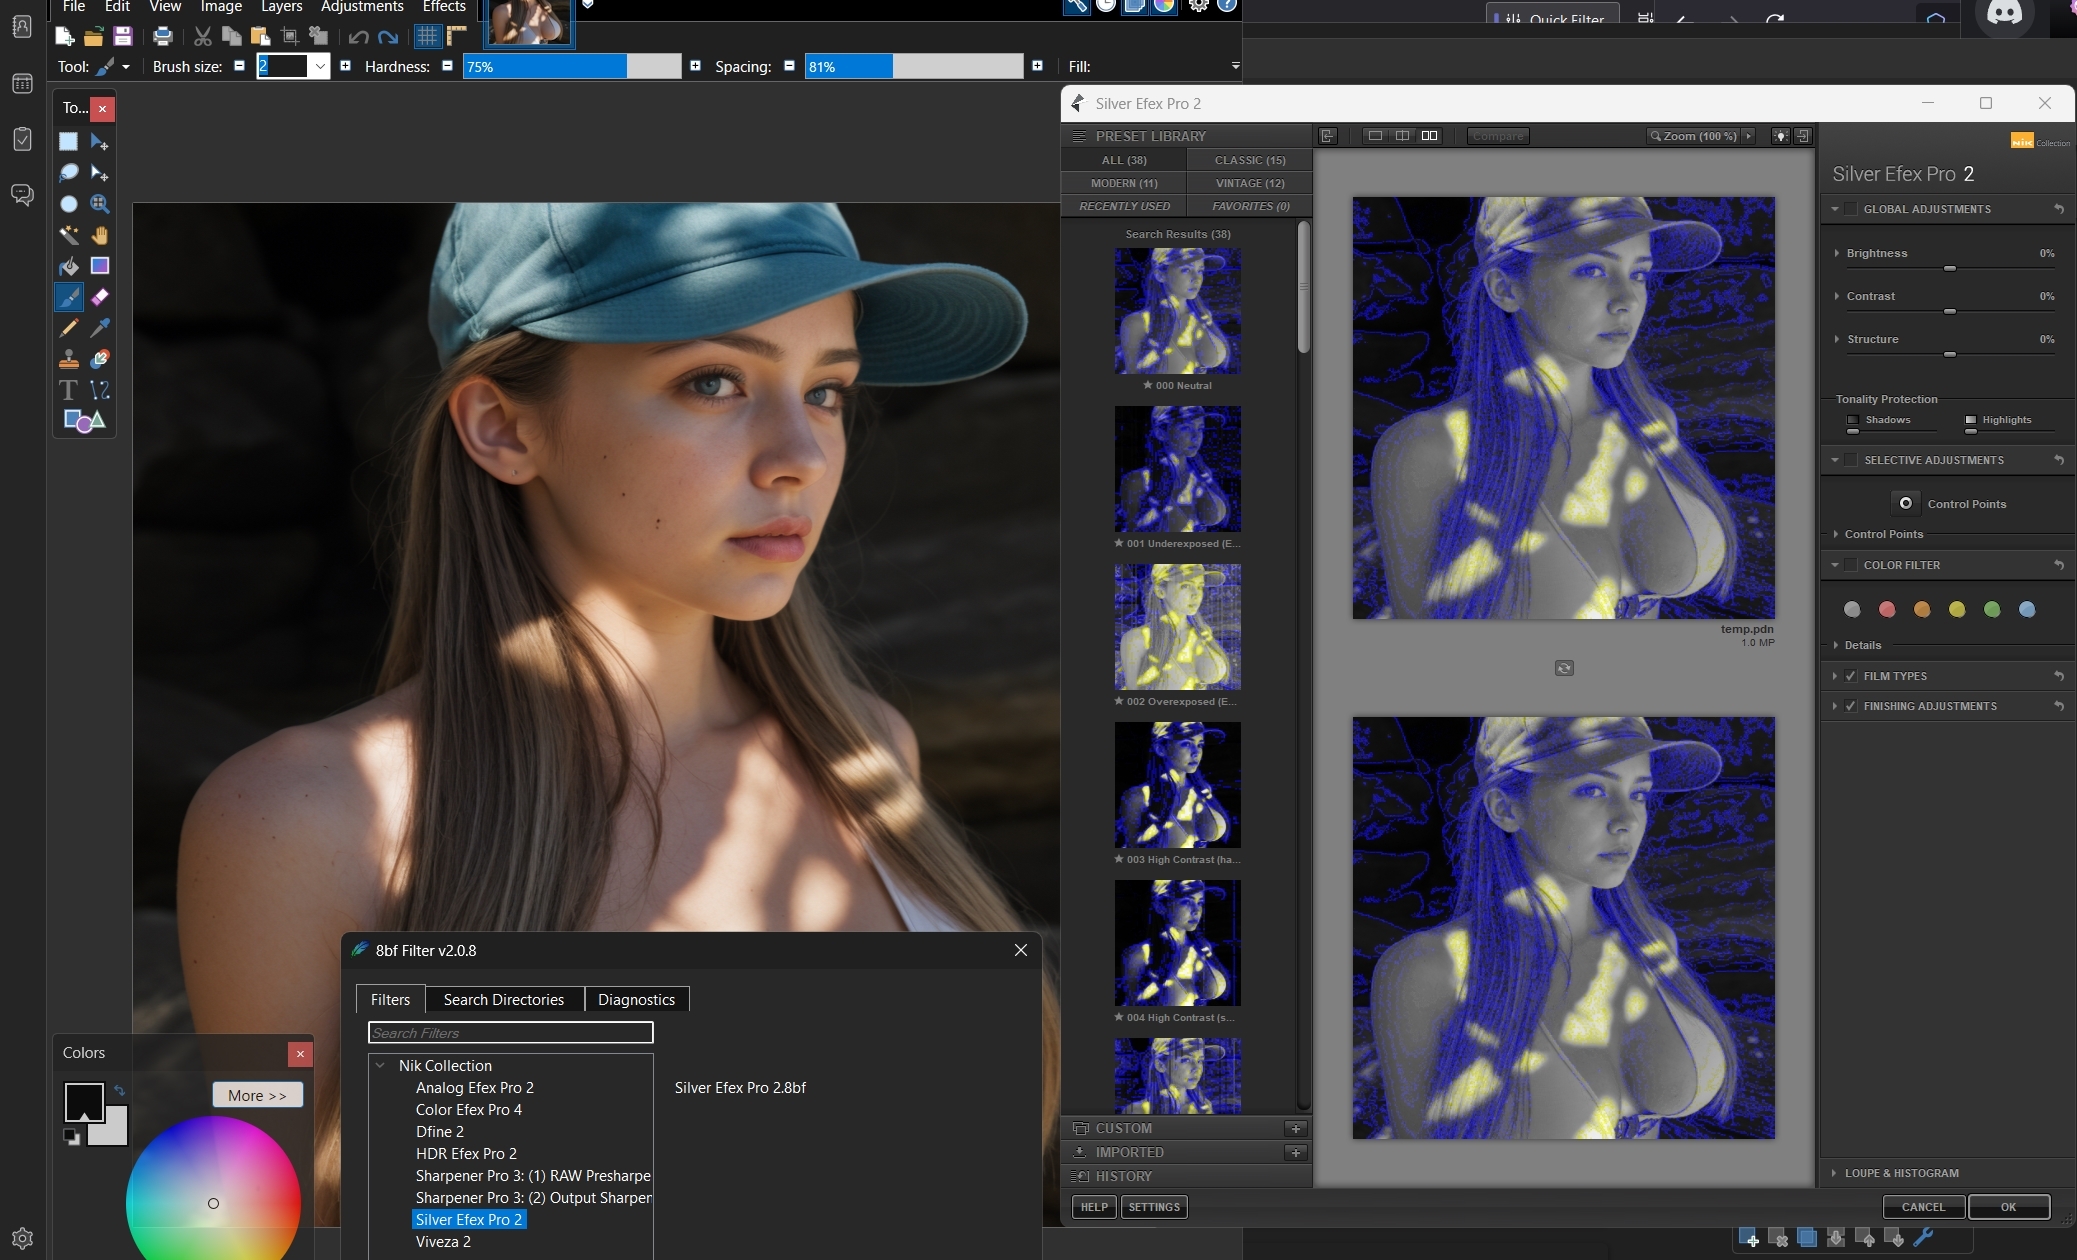This screenshot has height=1260, width=2077.
Task: Select the Clone Stamp tool
Action: (x=68, y=359)
